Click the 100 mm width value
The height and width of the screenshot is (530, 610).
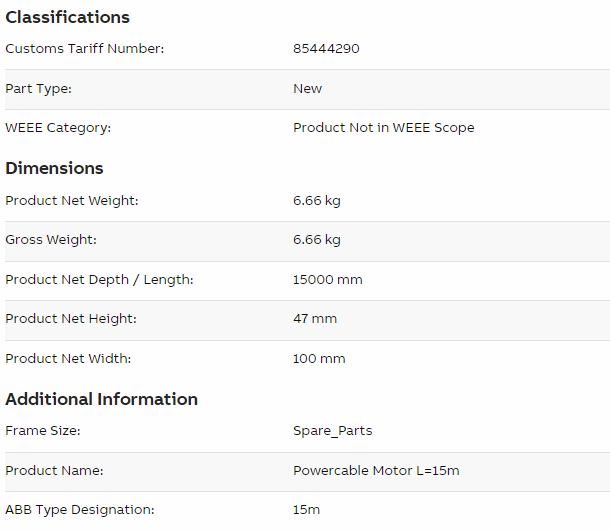318,359
